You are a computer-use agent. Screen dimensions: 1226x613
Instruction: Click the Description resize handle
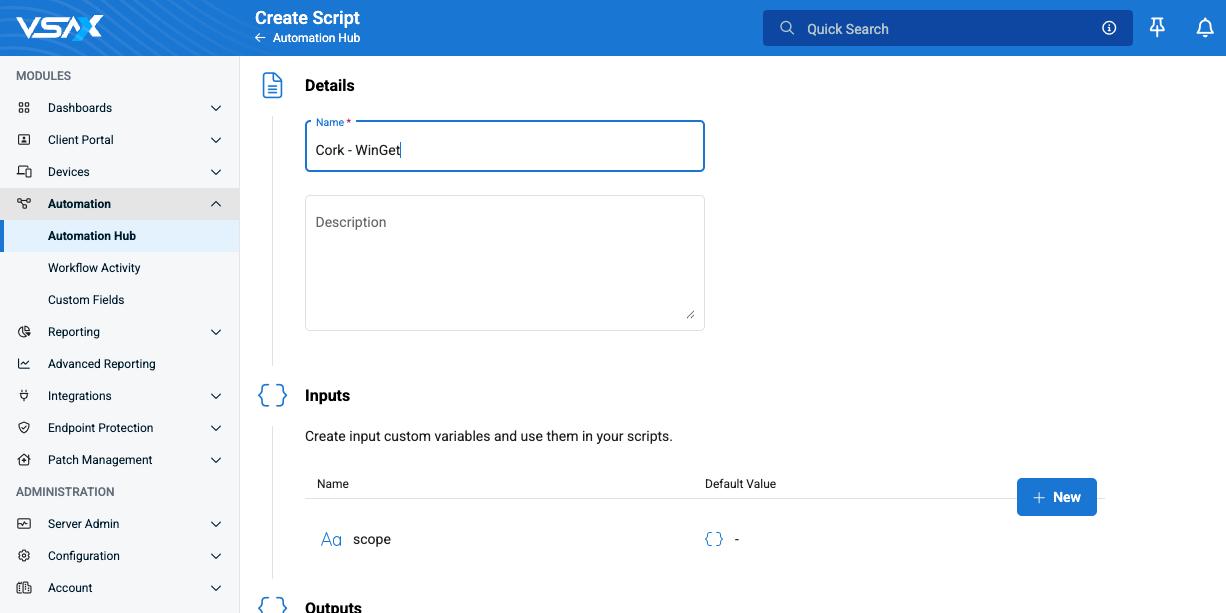point(691,314)
